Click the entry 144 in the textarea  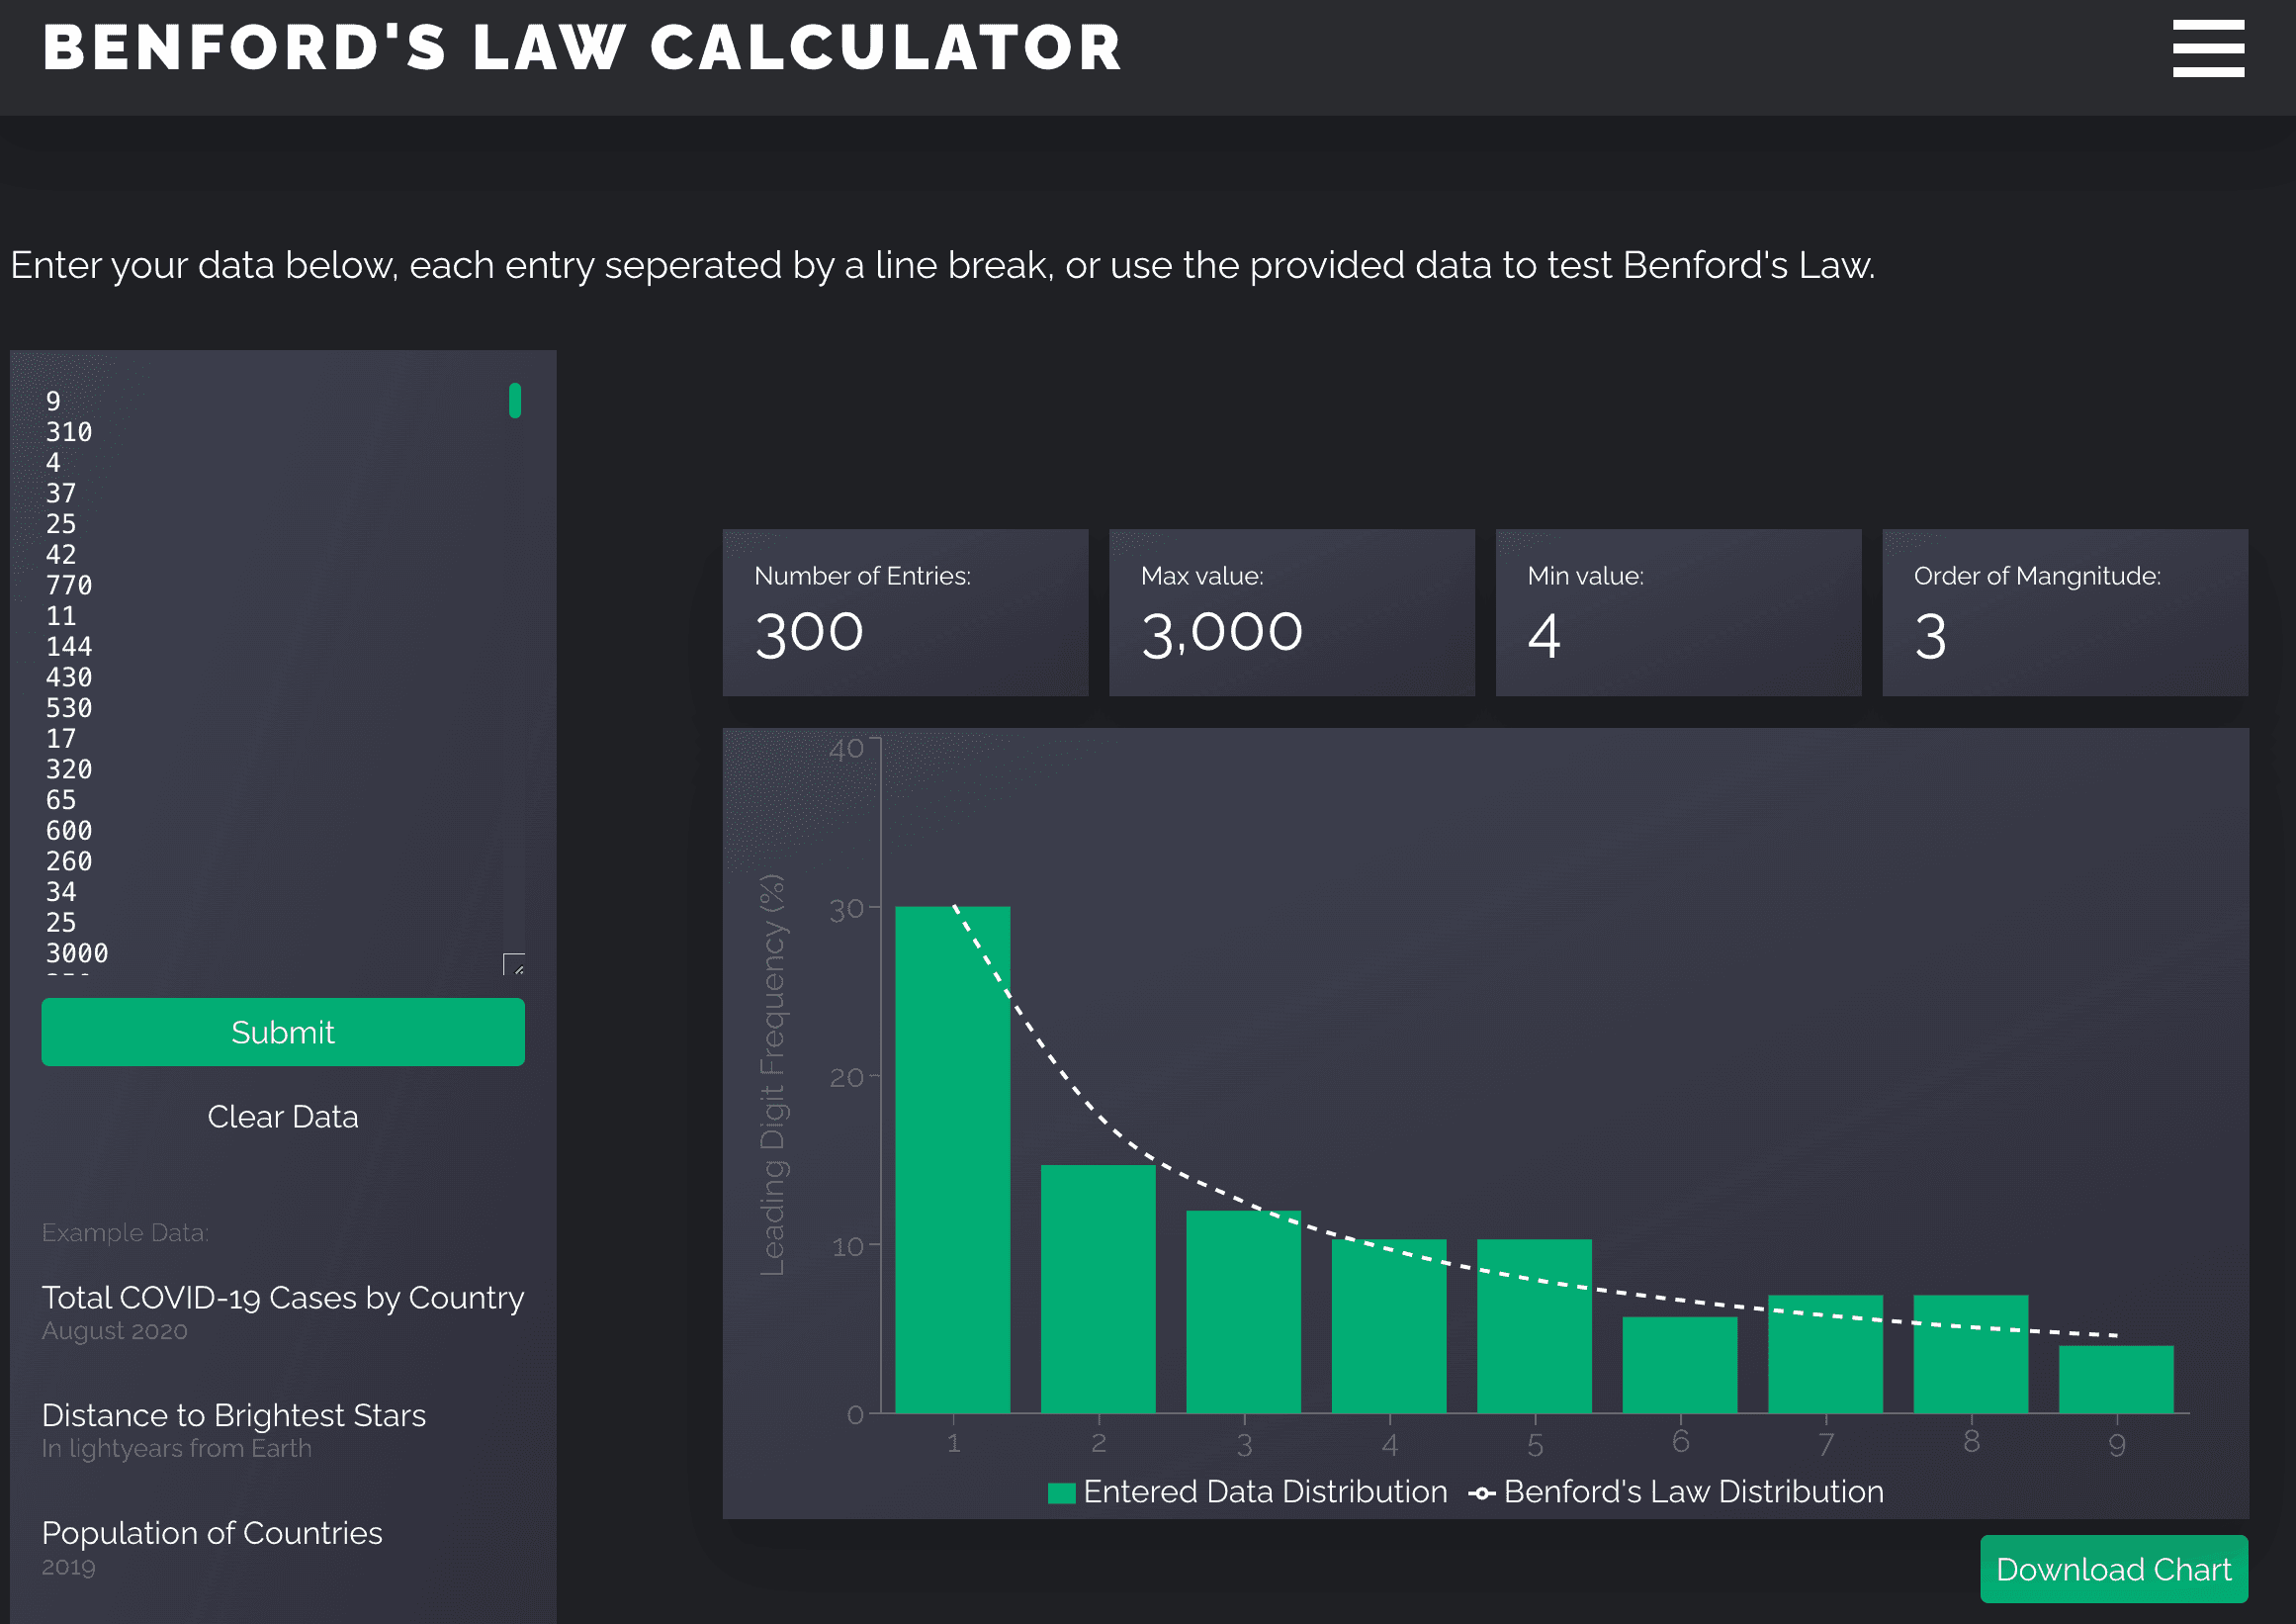pos(69,646)
